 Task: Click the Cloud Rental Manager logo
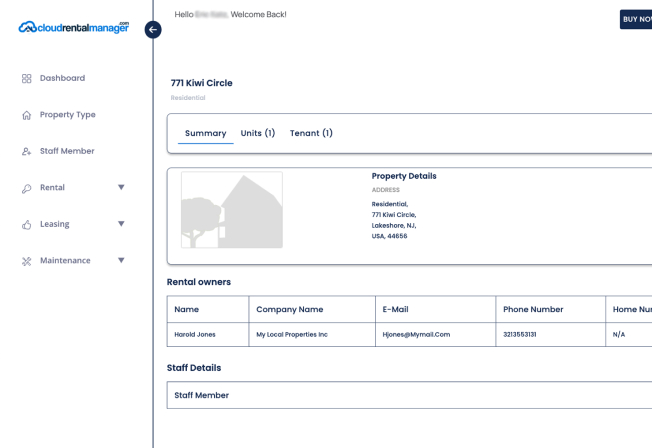(74, 27)
